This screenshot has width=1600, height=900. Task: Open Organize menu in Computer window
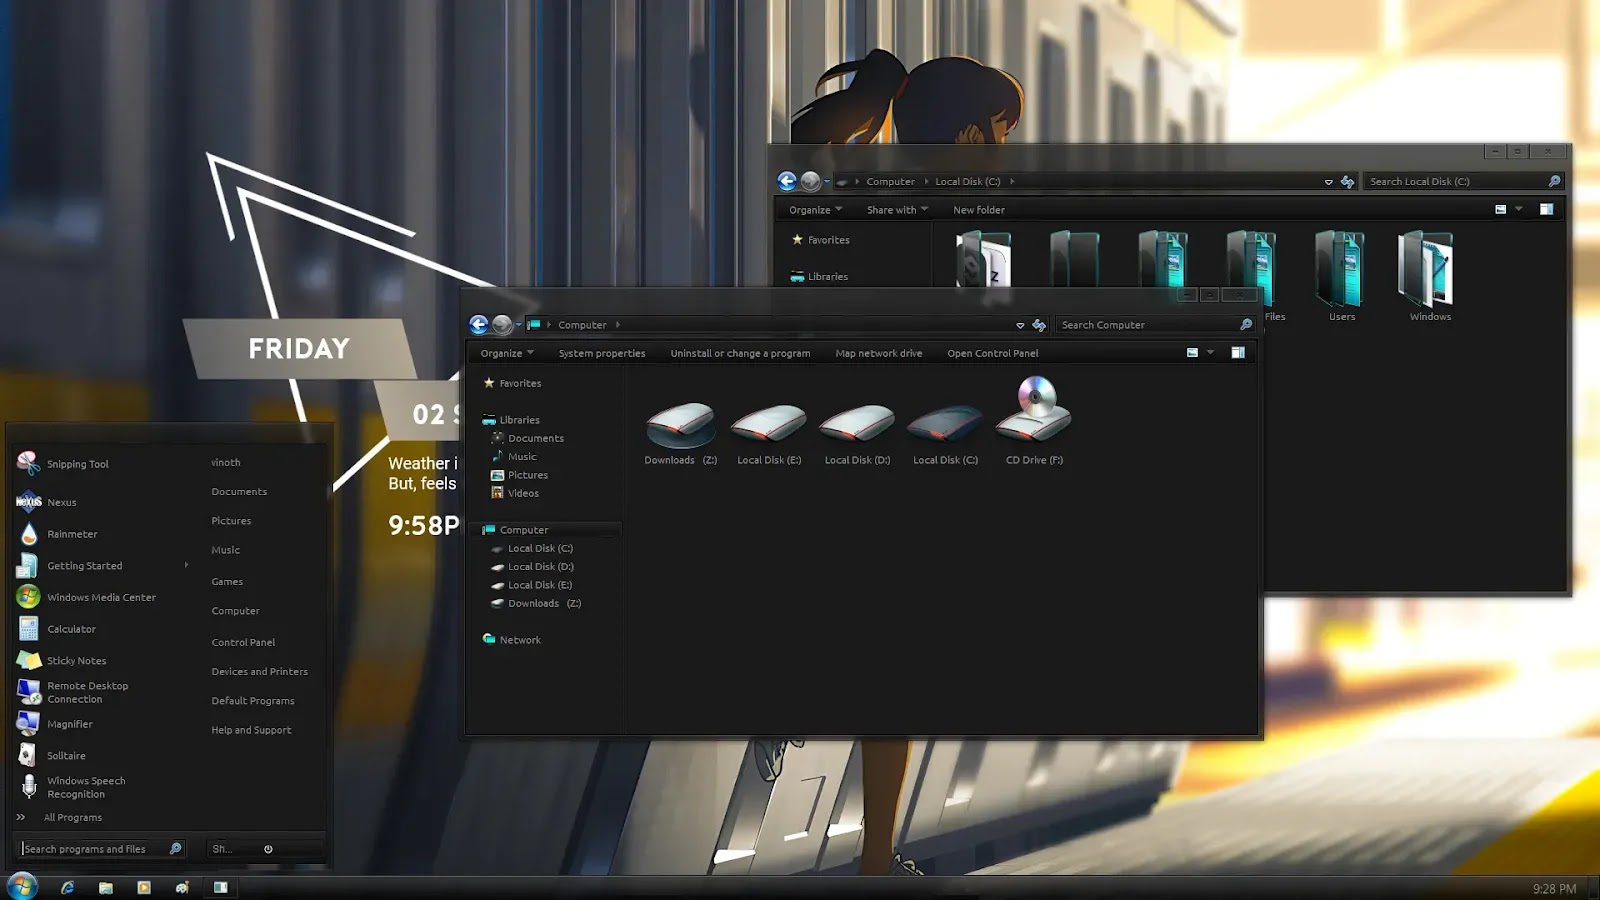(x=507, y=353)
